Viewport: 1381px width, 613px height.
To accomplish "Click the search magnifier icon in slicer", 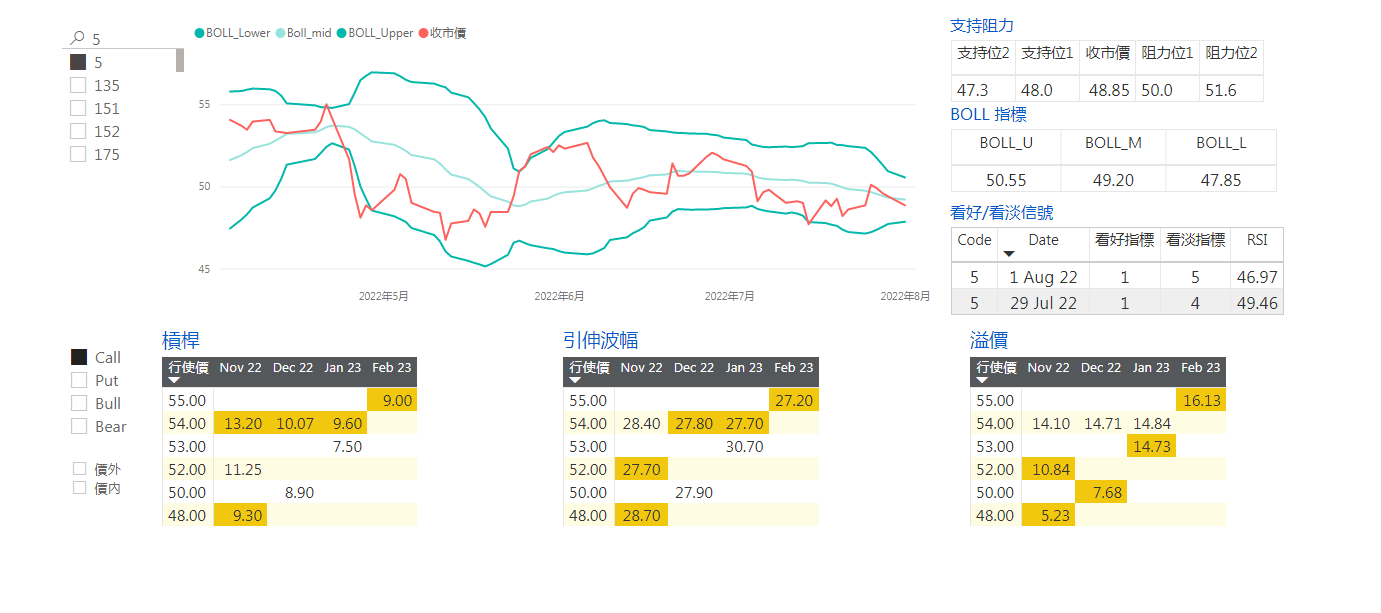I will click(77, 39).
